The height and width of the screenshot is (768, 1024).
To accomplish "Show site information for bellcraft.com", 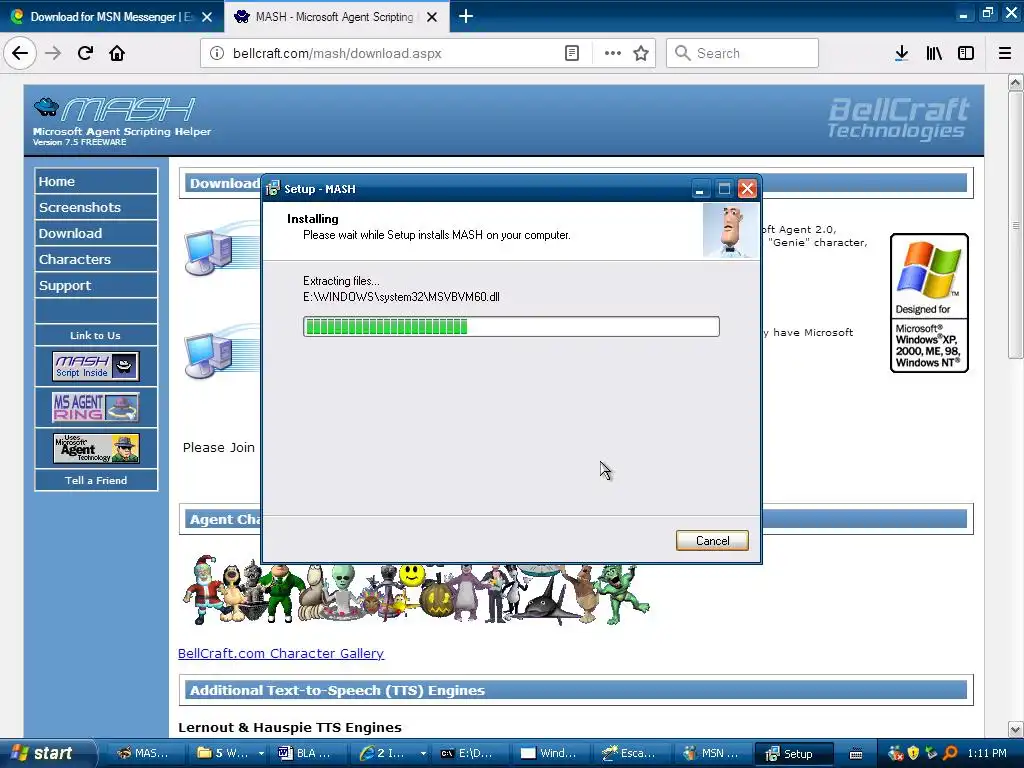I will pyautogui.click(x=217, y=53).
